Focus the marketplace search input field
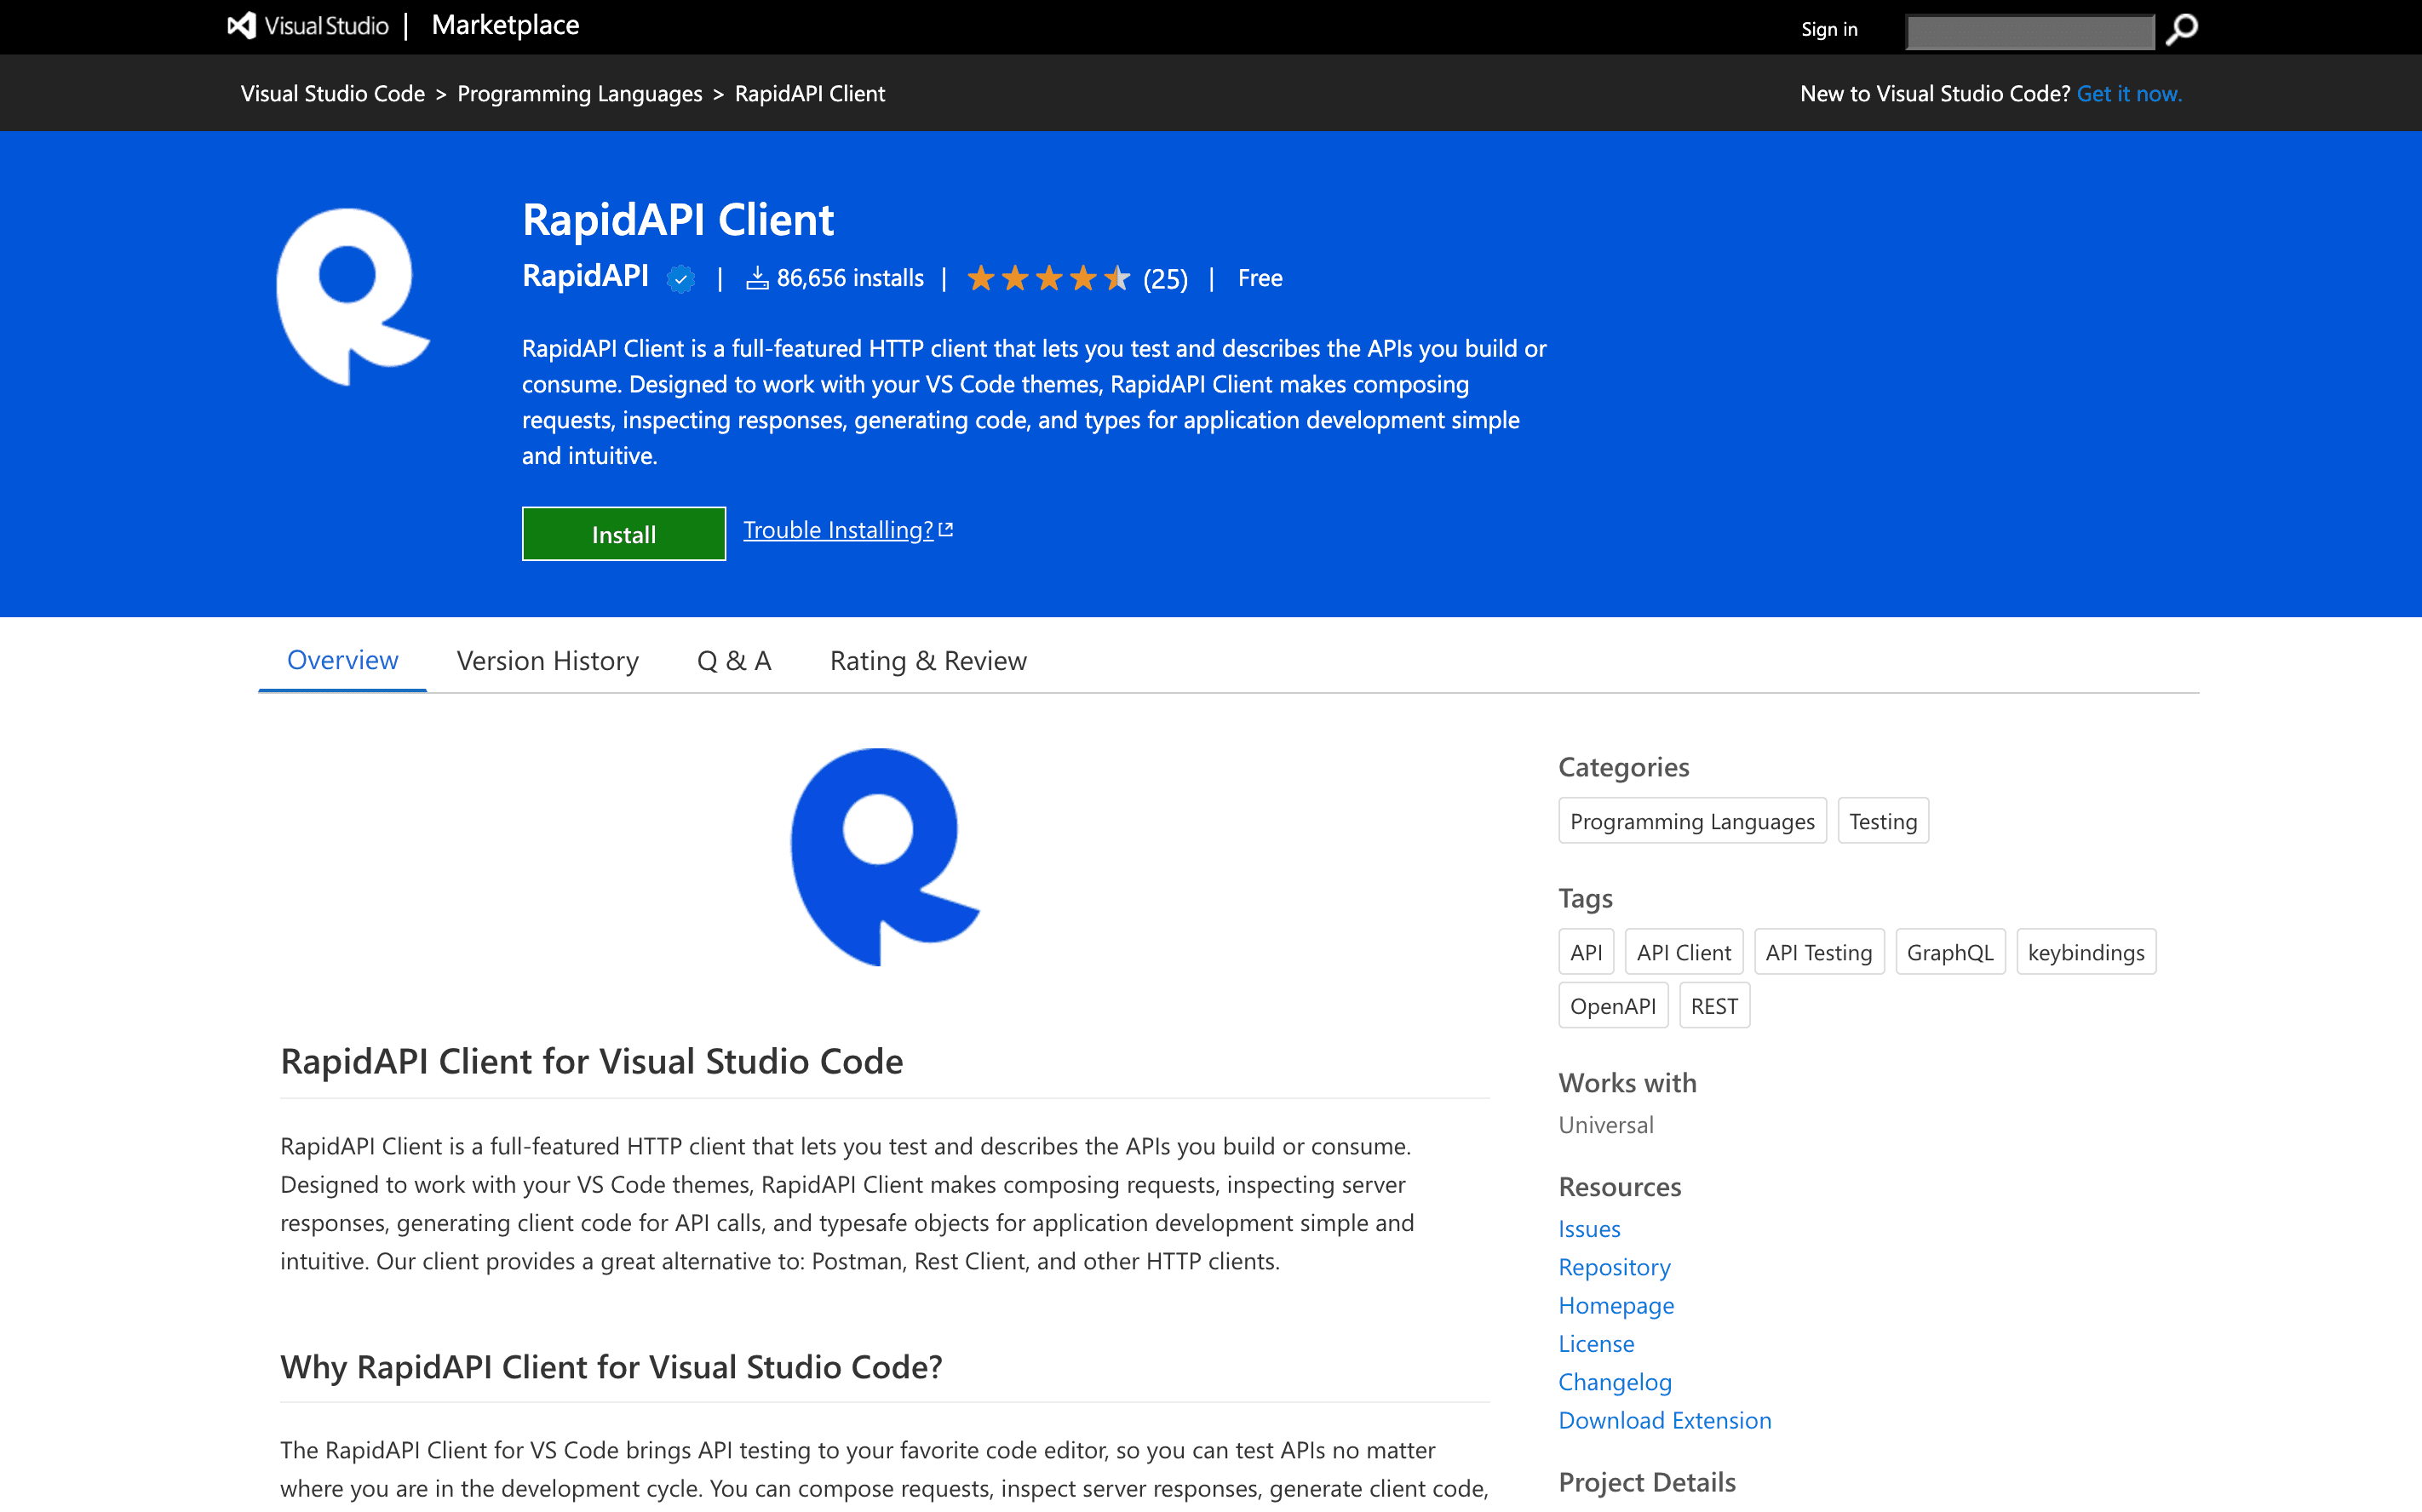The width and height of the screenshot is (2422, 1512). click(2030, 31)
